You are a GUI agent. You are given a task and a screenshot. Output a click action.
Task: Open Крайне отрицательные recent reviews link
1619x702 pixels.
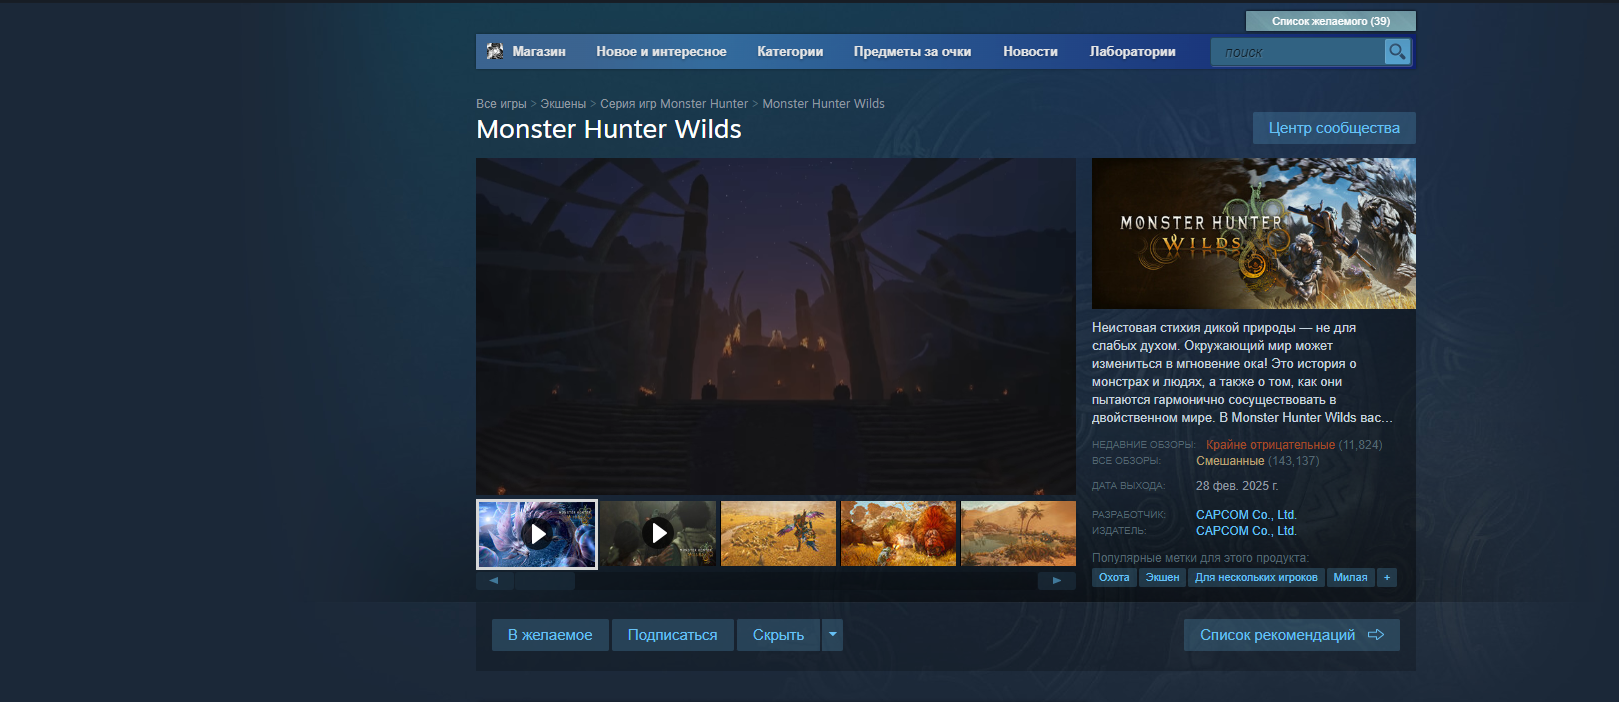(1270, 445)
